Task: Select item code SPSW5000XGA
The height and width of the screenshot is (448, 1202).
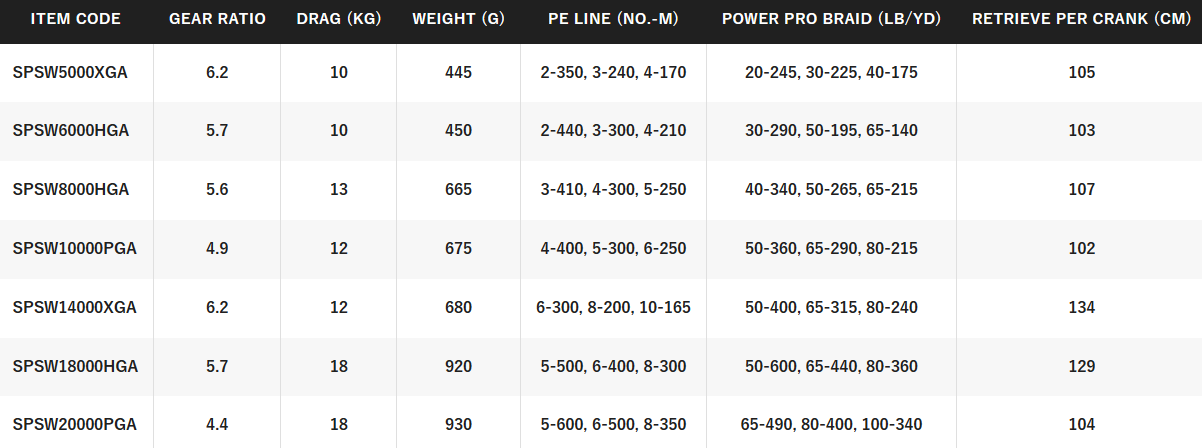Action: point(70,72)
